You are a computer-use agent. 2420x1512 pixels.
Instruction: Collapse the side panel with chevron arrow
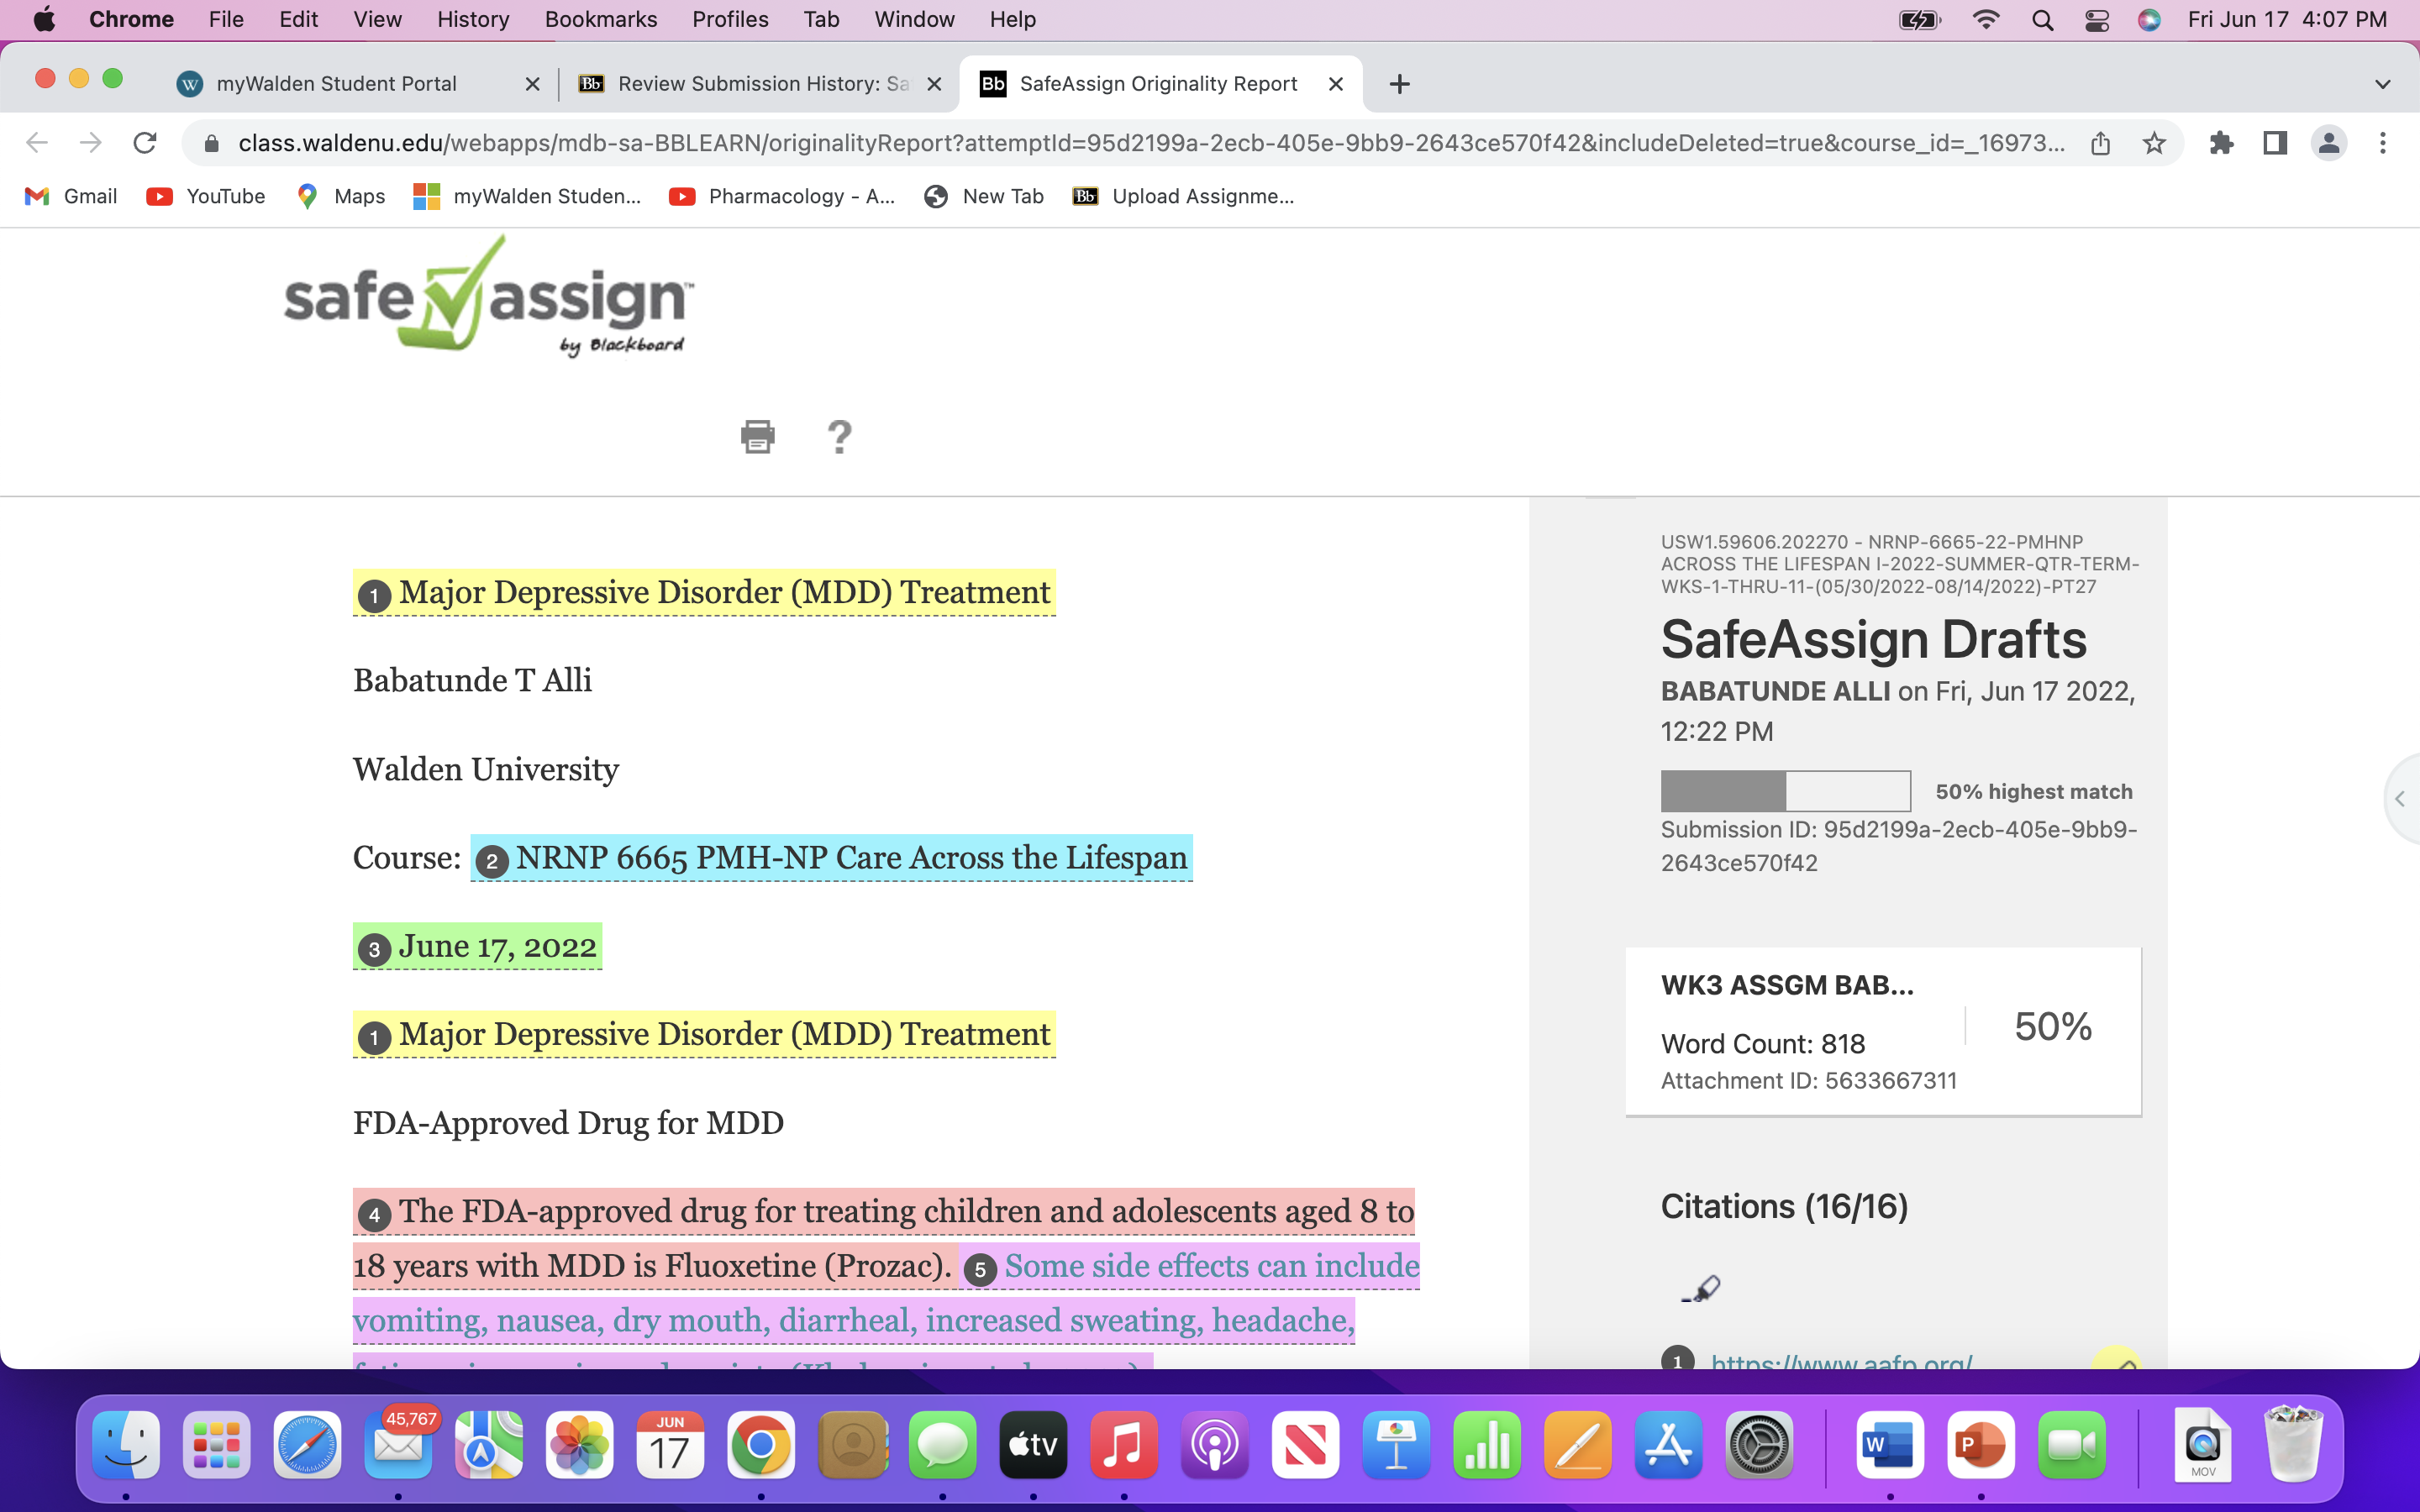2400,798
